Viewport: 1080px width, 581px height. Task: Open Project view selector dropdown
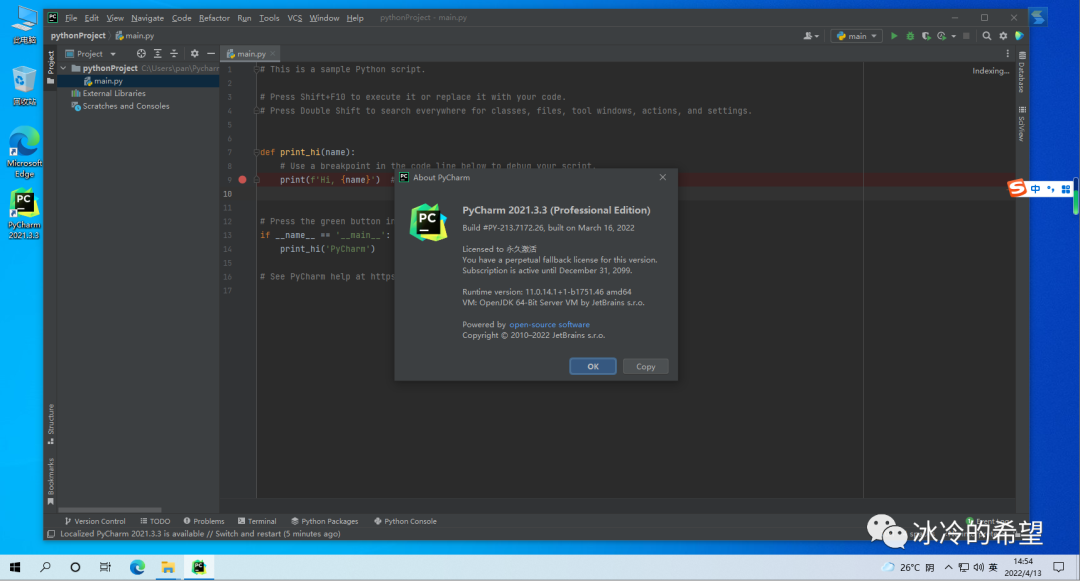tap(90, 54)
